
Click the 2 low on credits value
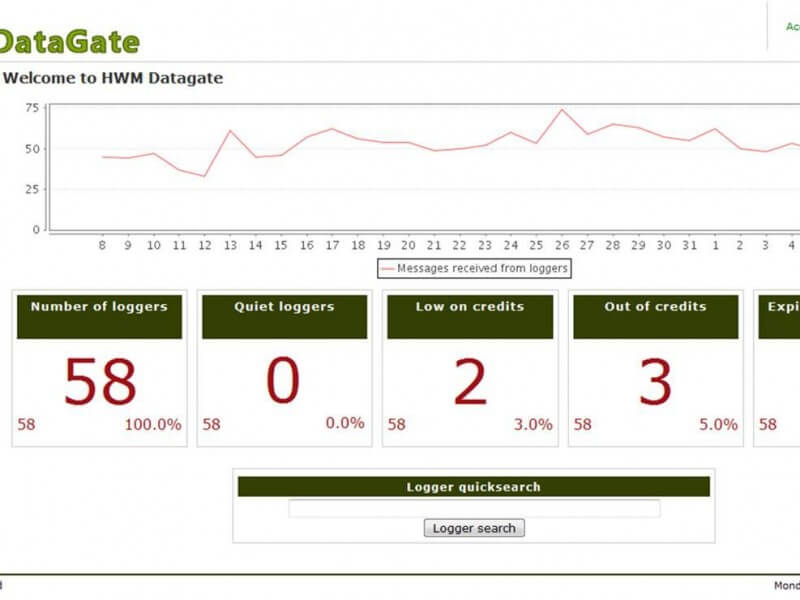[x=470, y=381]
